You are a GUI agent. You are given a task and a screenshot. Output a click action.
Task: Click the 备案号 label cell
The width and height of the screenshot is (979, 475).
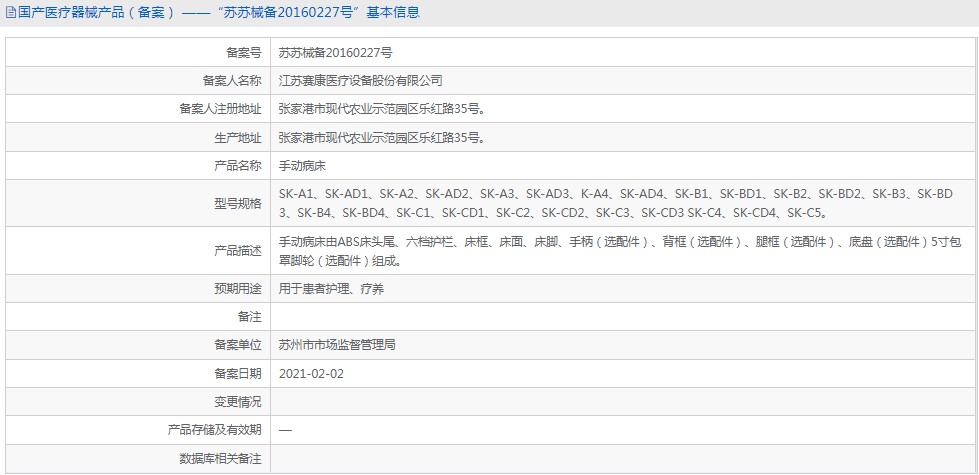click(243, 53)
